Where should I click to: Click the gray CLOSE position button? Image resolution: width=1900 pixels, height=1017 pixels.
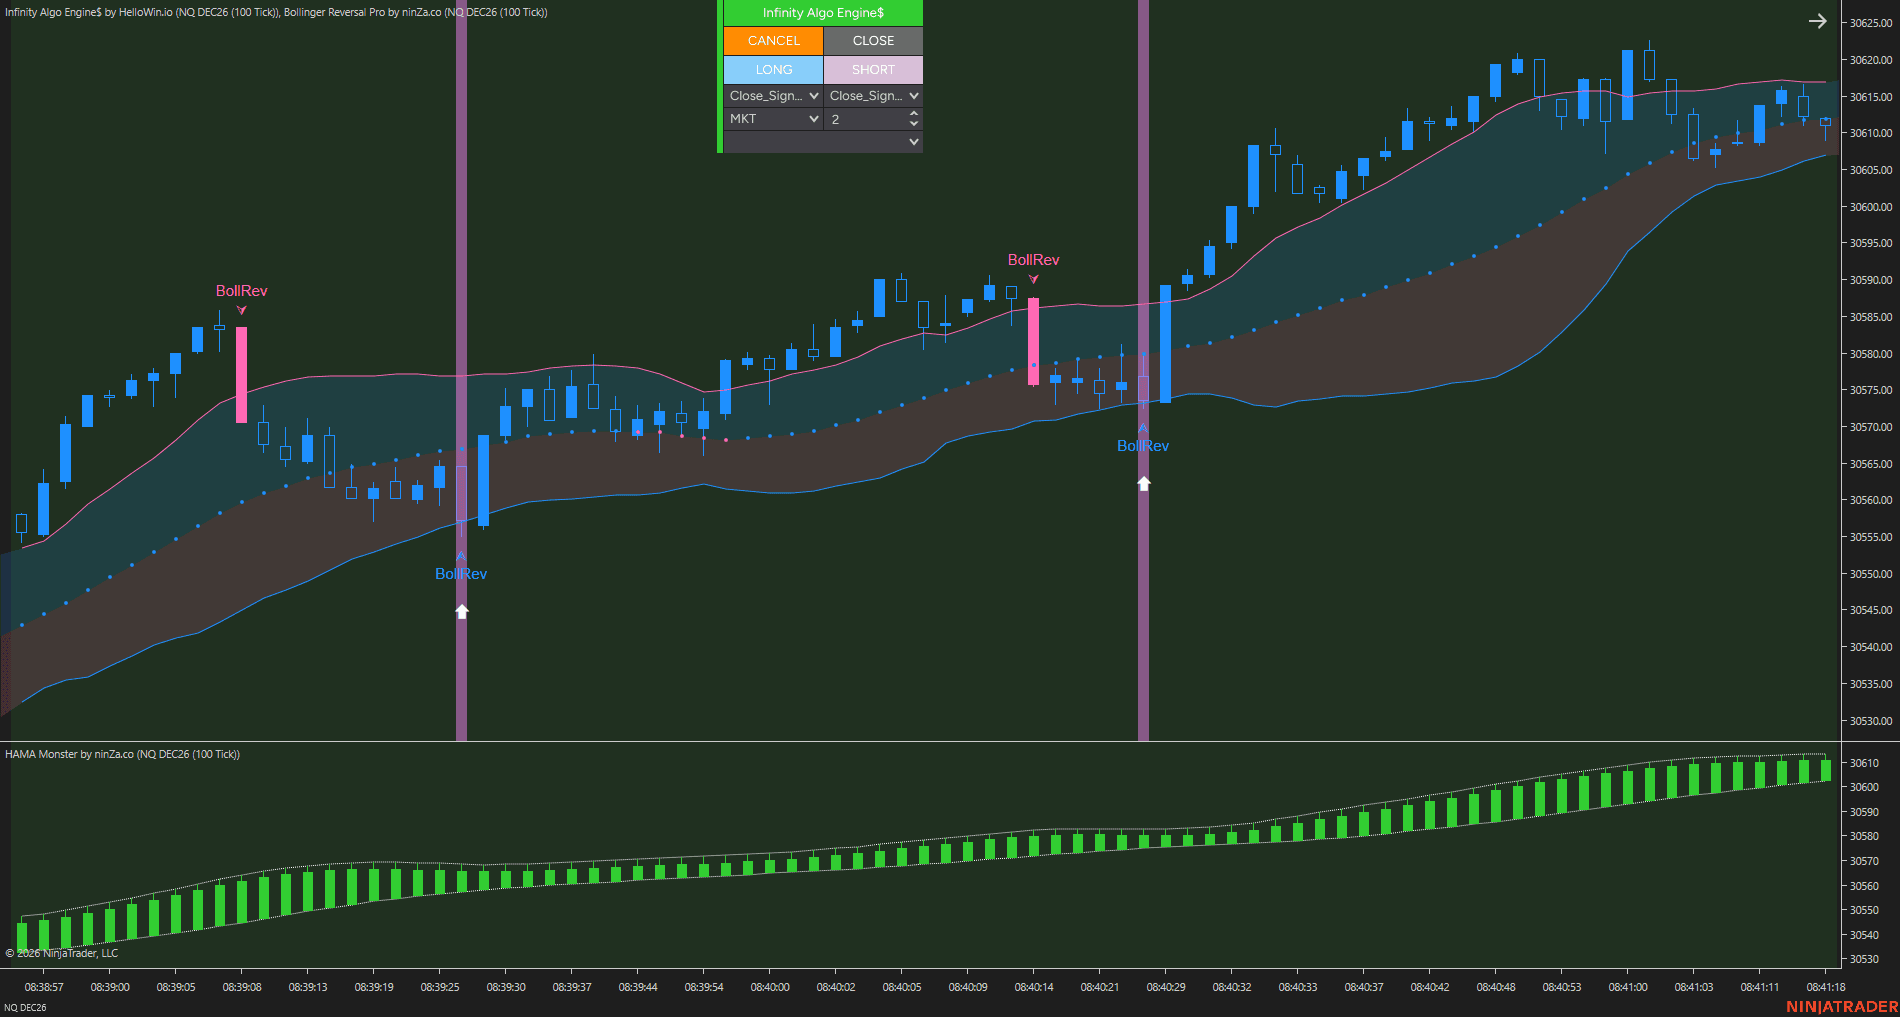click(x=873, y=41)
